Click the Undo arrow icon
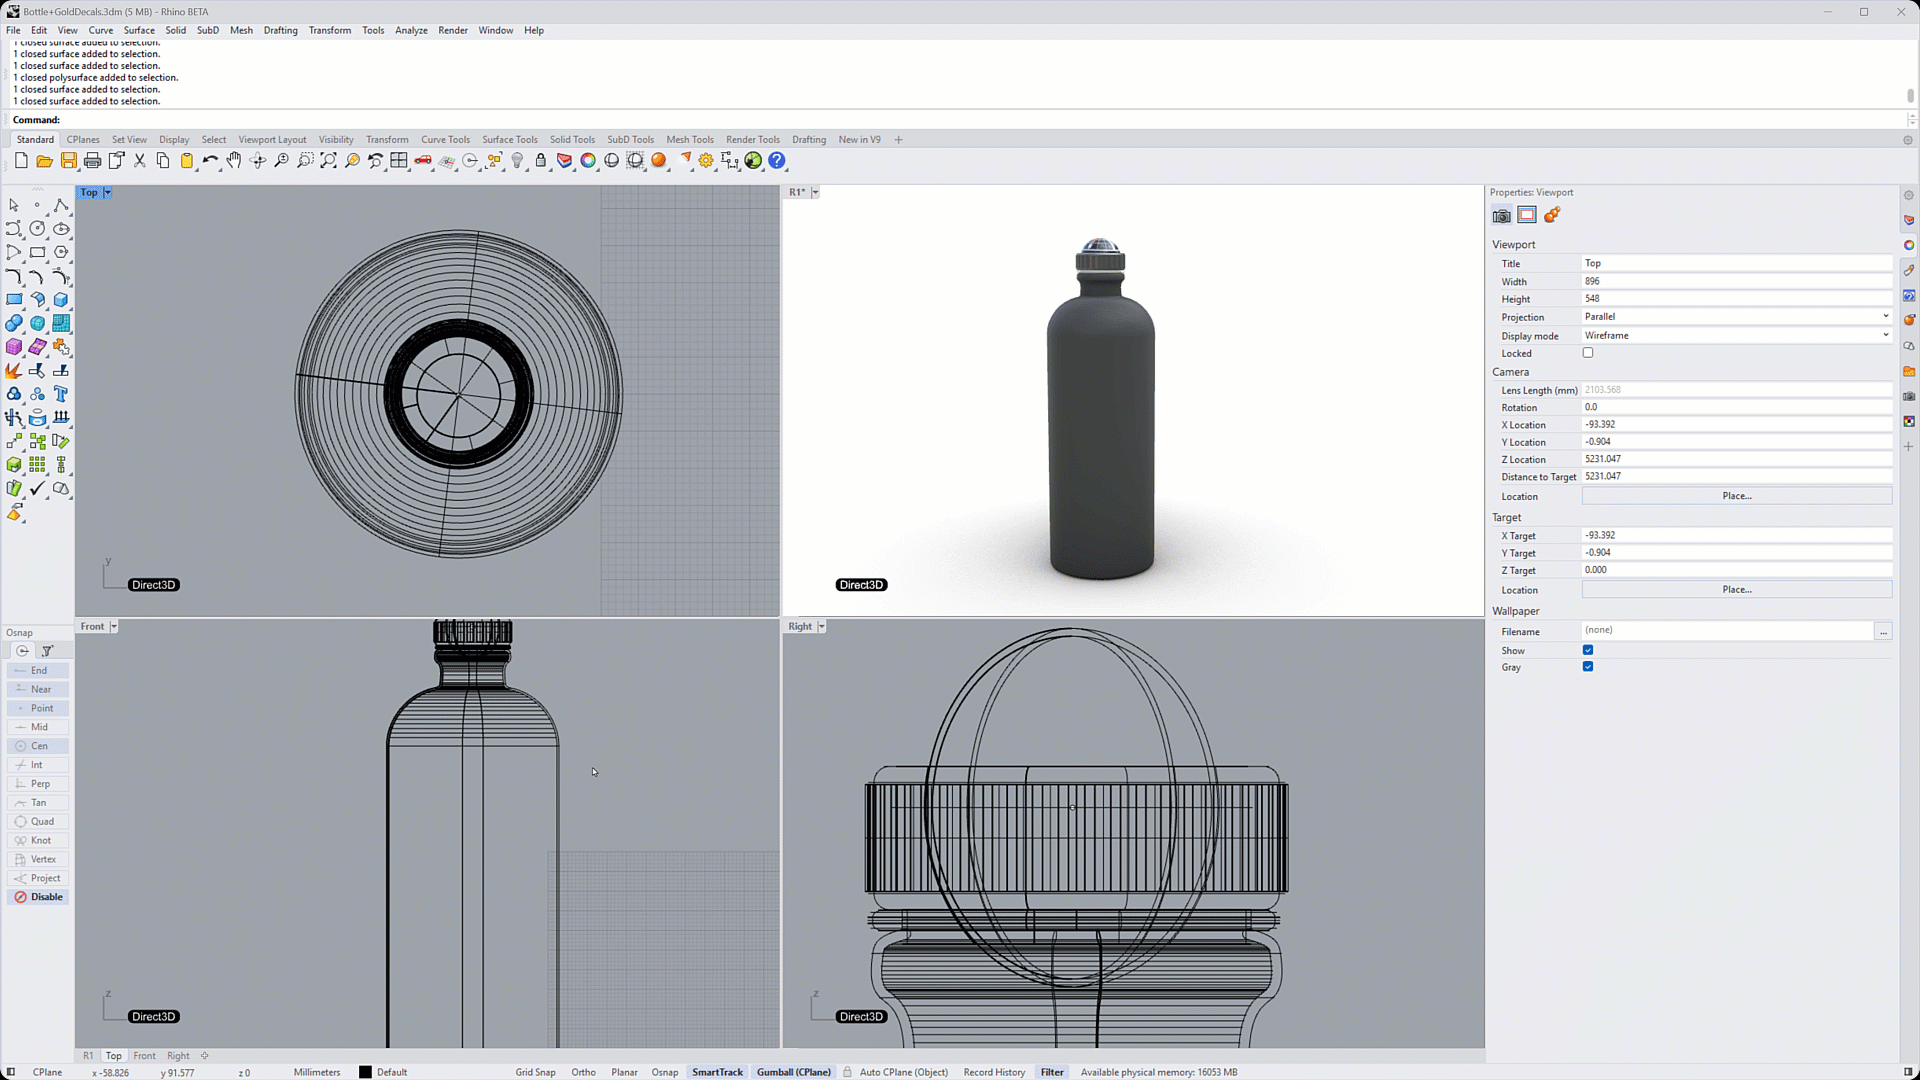The image size is (1920, 1080). (210, 161)
